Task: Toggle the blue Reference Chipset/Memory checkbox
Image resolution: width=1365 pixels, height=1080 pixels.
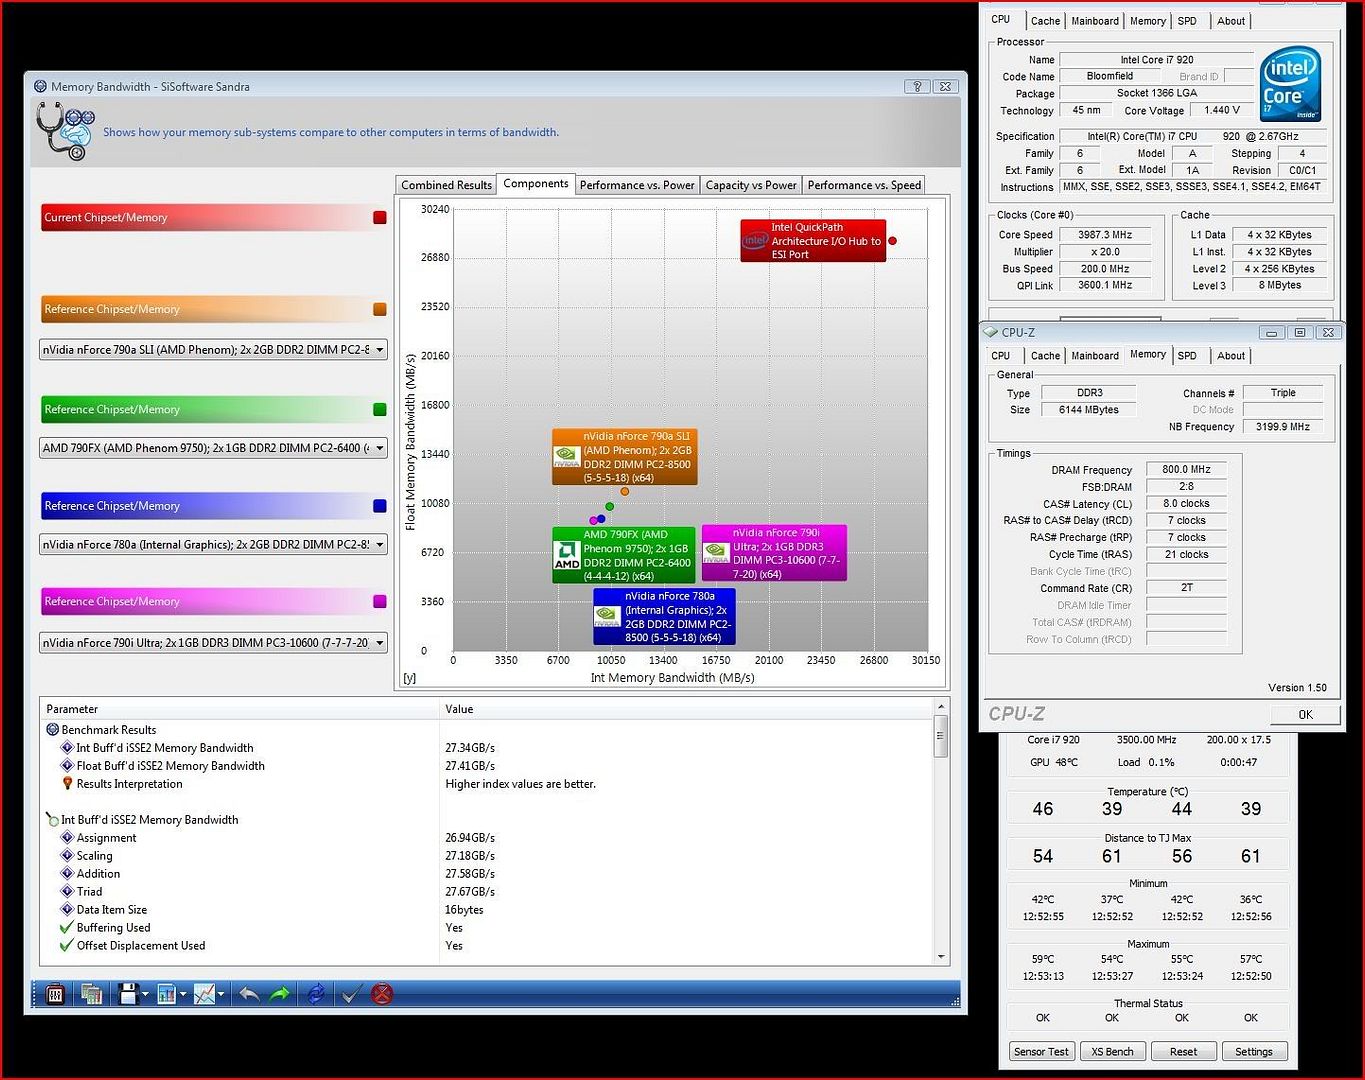Action: 380,506
